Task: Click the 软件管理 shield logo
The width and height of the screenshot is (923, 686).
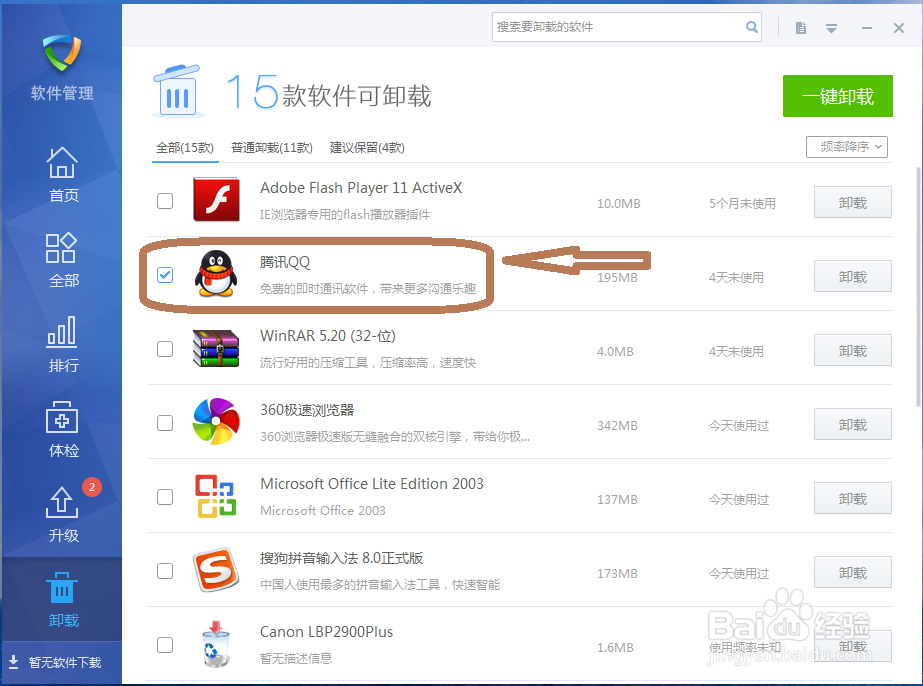Action: click(x=62, y=53)
